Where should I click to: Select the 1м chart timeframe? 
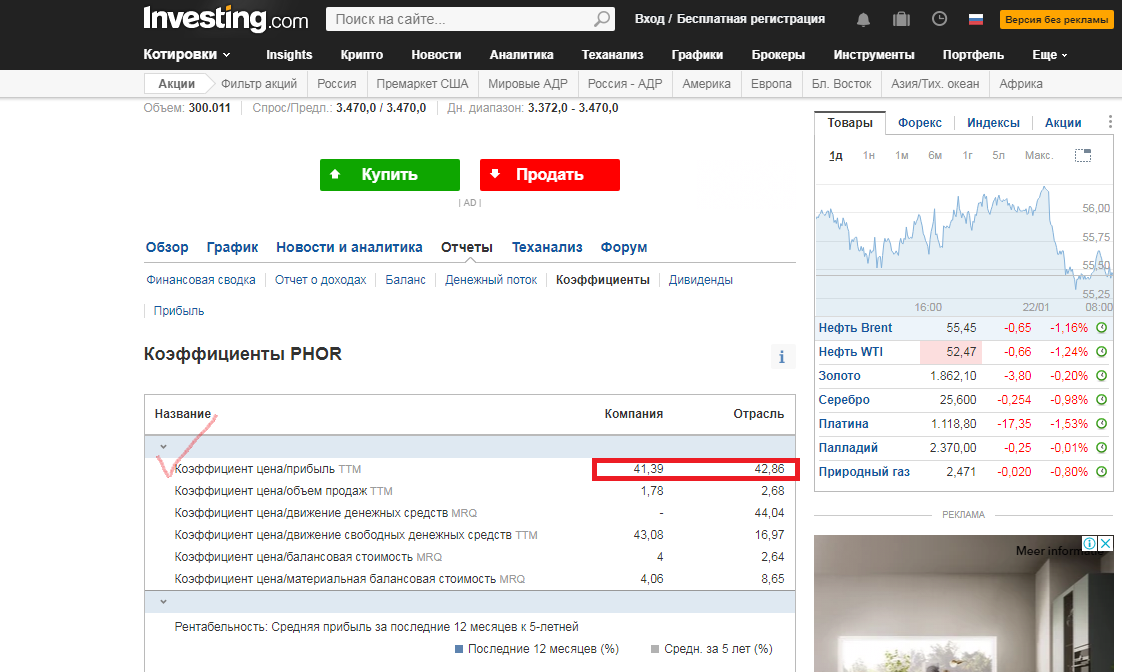[902, 155]
